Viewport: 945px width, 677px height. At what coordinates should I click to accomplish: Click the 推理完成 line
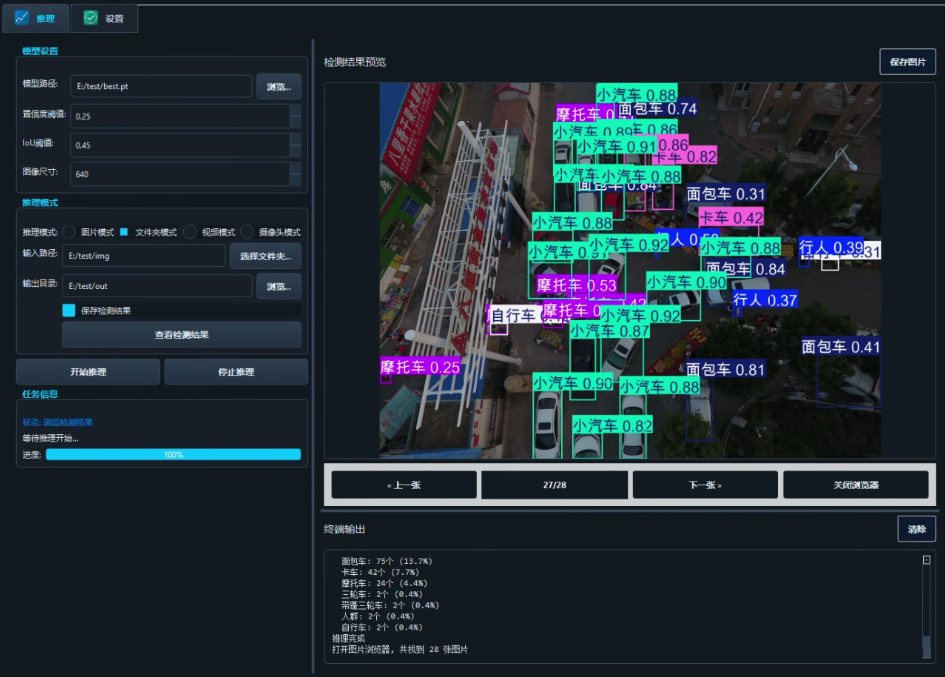[x=348, y=638]
